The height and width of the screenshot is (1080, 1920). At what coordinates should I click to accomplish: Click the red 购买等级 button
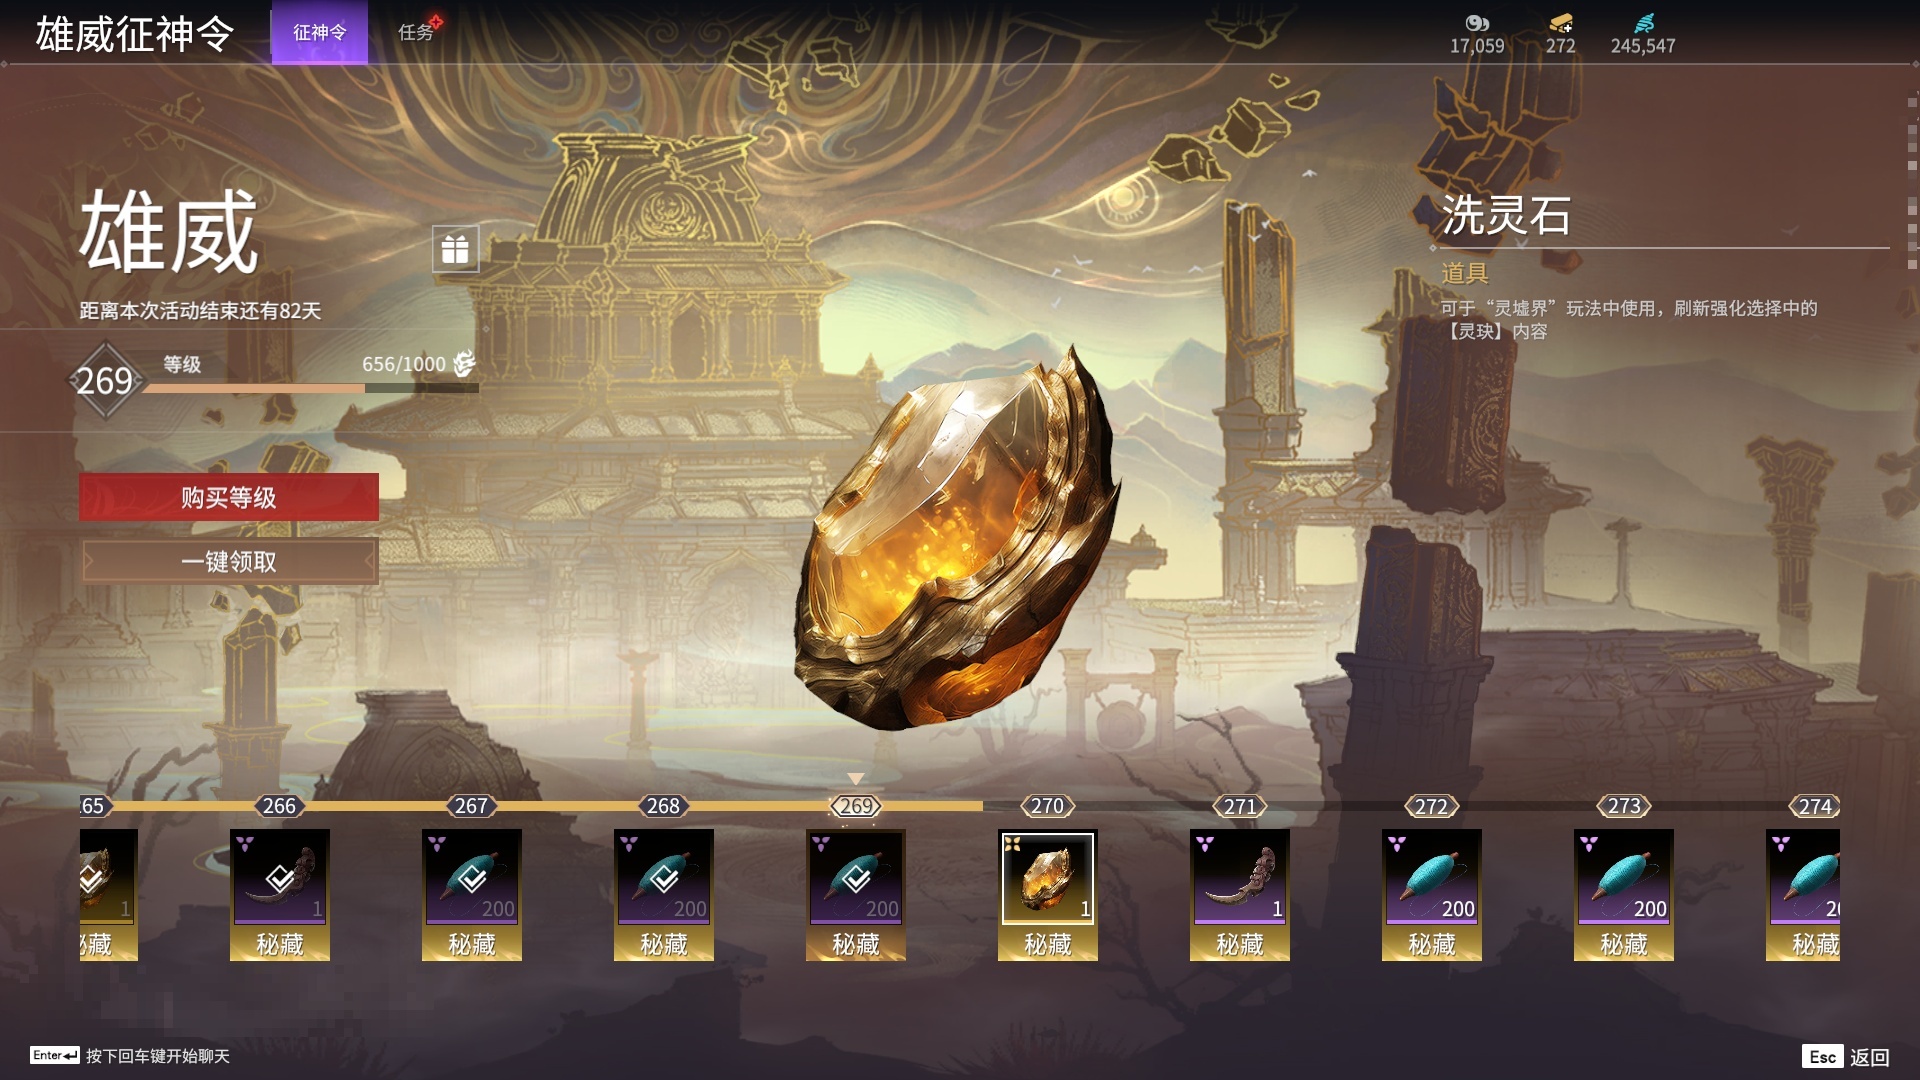tap(229, 497)
